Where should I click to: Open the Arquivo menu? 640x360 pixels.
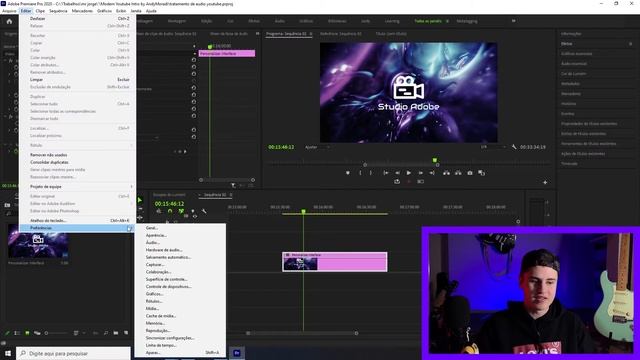pos(9,11)
